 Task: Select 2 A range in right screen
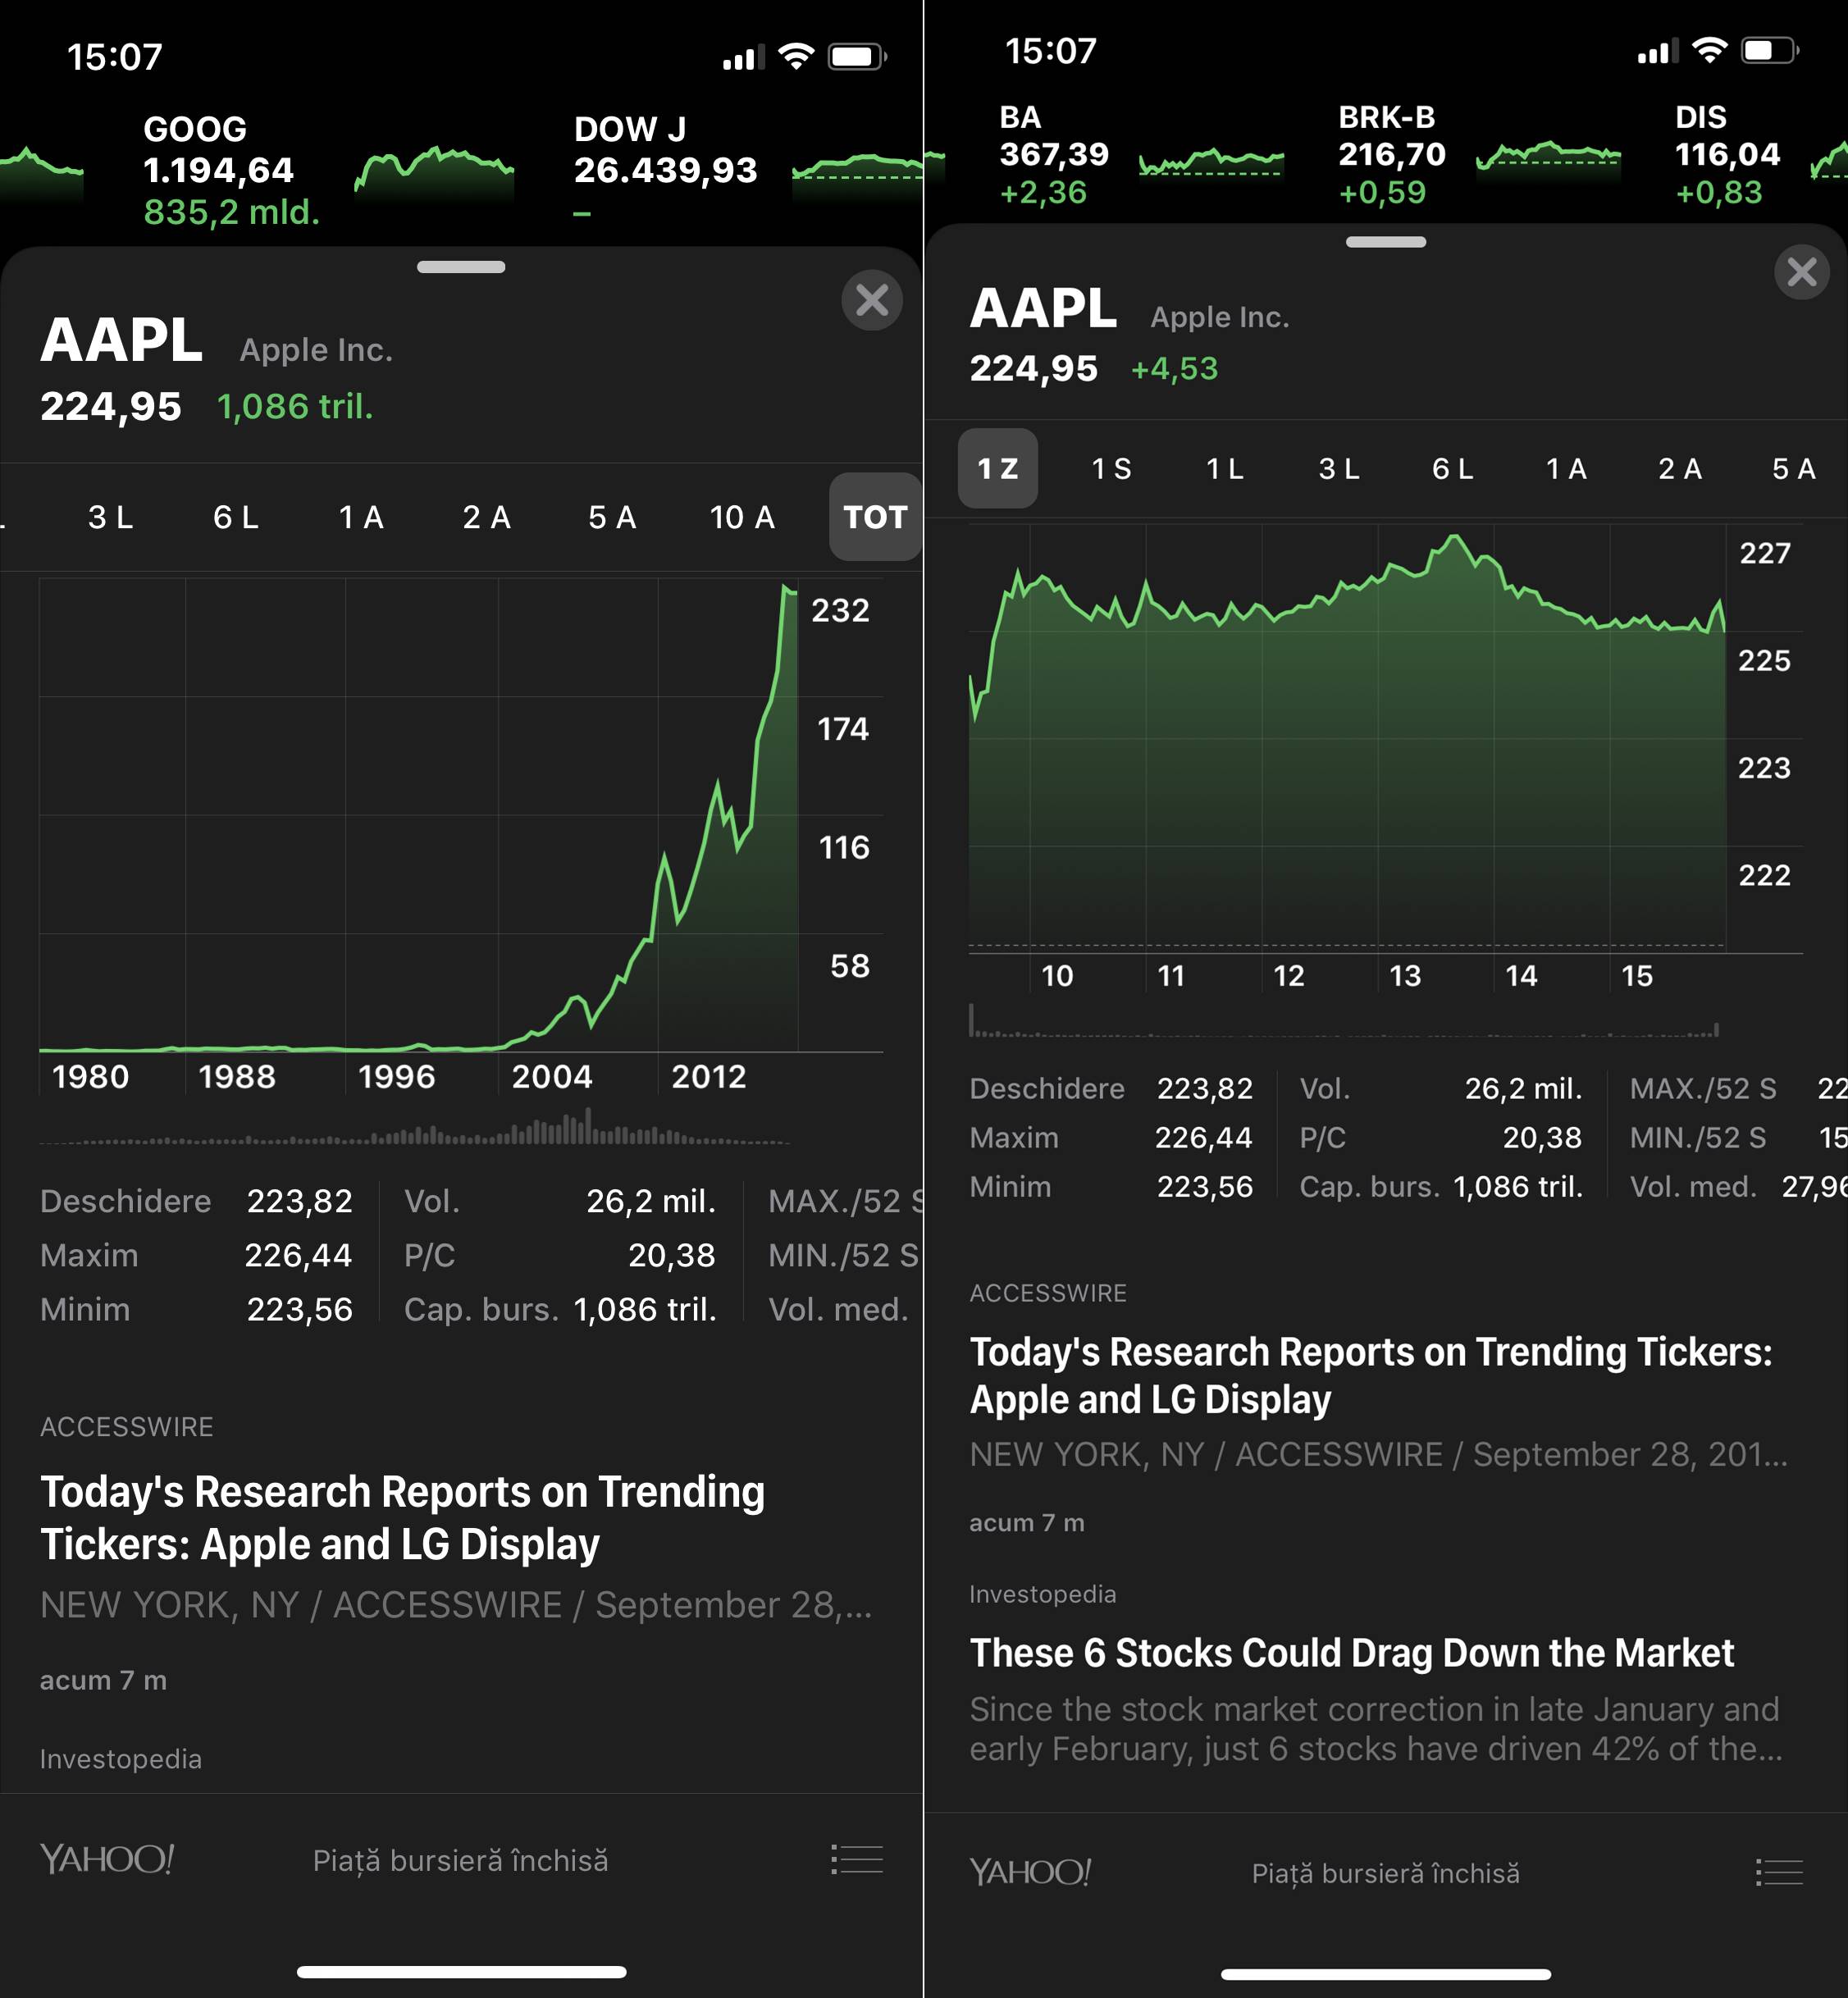(1680, 468)
